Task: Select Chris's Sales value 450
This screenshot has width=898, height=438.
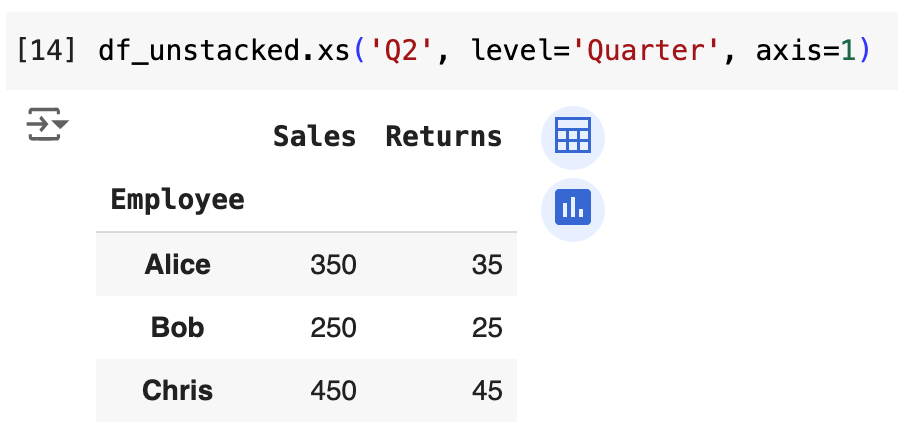Action: click(x=333, y=390)
